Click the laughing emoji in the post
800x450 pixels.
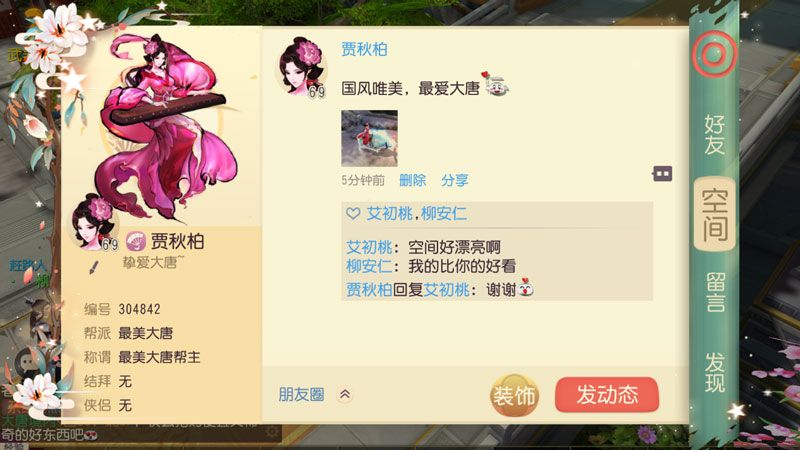[x=495, y=84]
